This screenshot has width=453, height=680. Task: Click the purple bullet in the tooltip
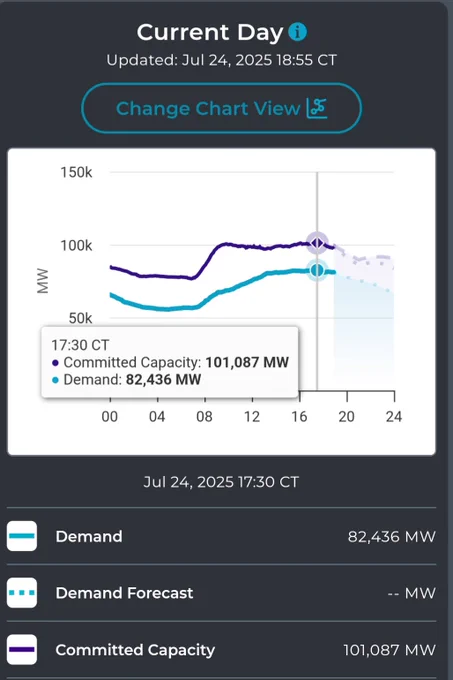pos(55,363)
